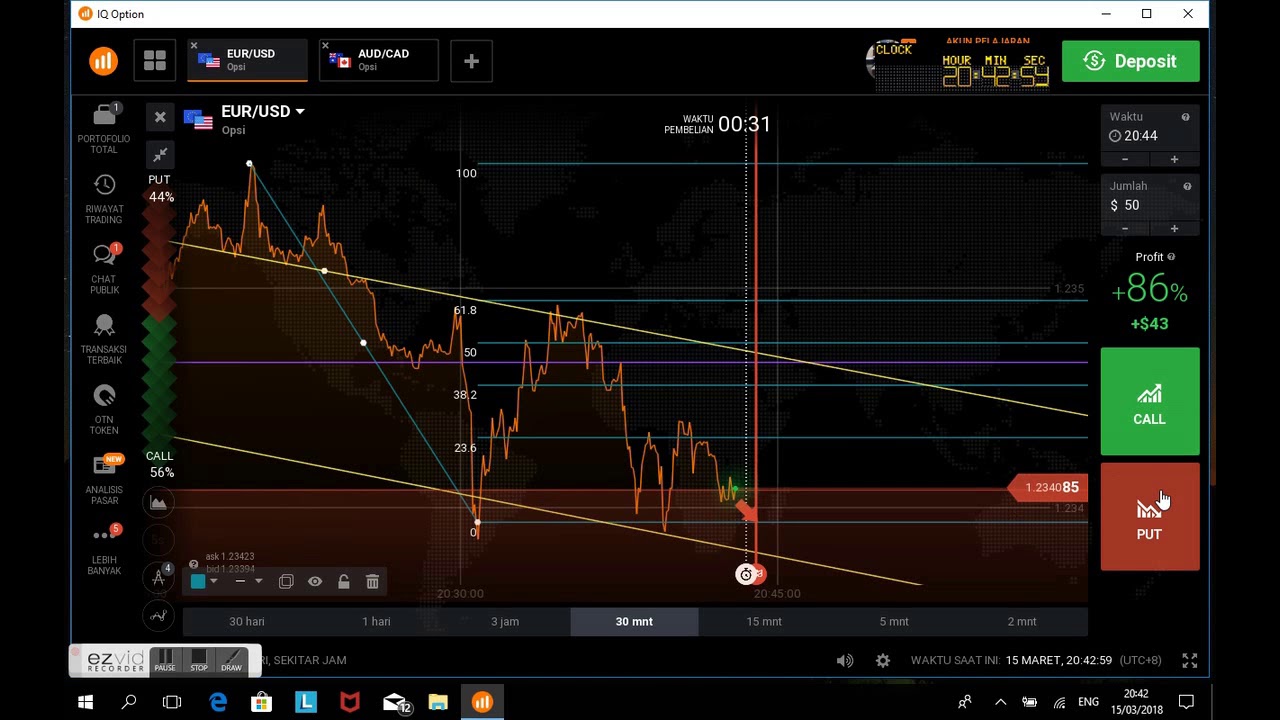Duplicate selected drawing object

[x=286, y=581]
